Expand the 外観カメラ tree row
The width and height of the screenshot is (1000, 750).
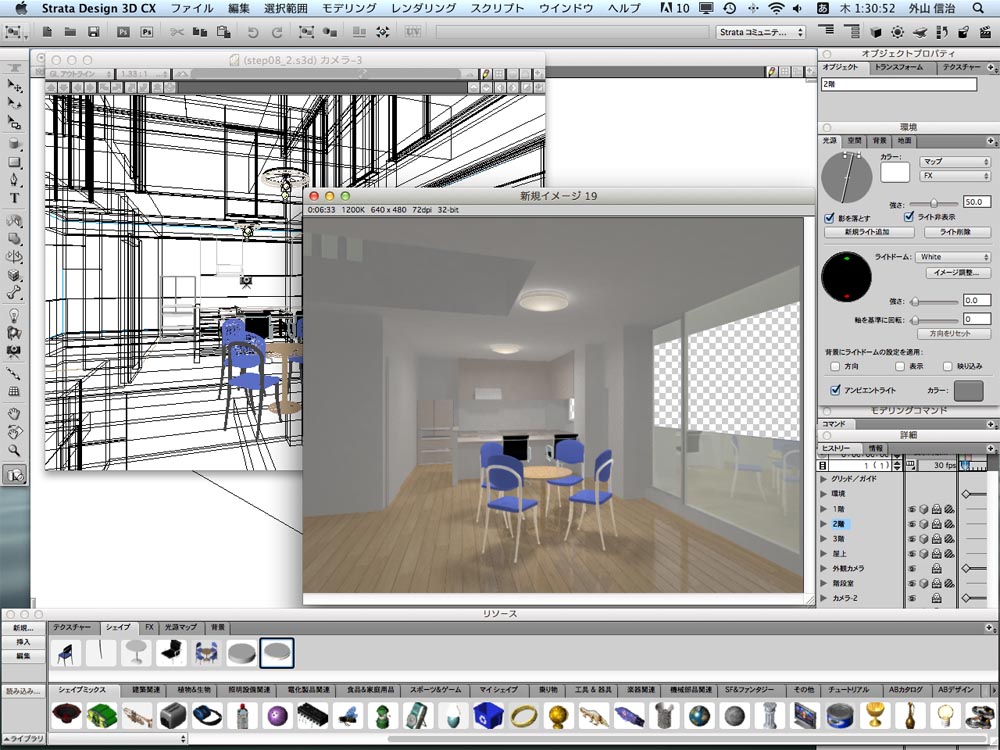pyautogui.click(x=823, y=568)
